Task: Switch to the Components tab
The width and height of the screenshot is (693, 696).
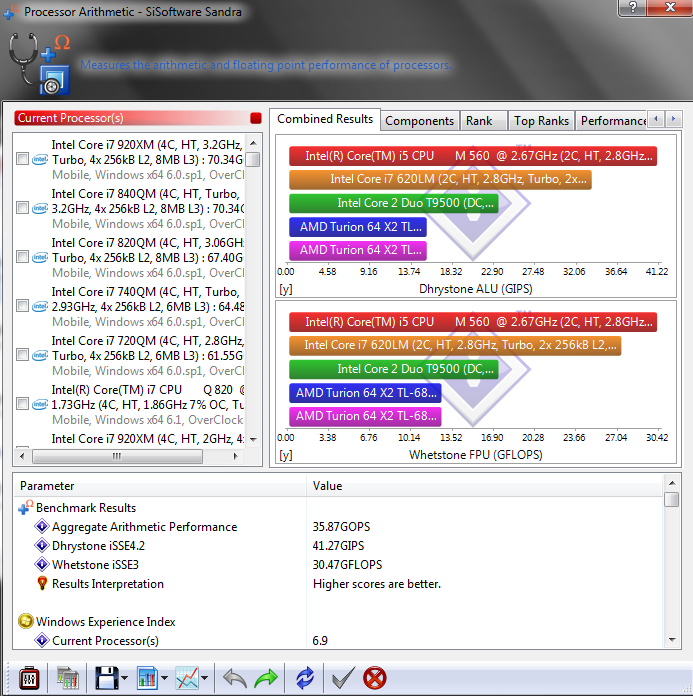Action: (x=420, y=121)
